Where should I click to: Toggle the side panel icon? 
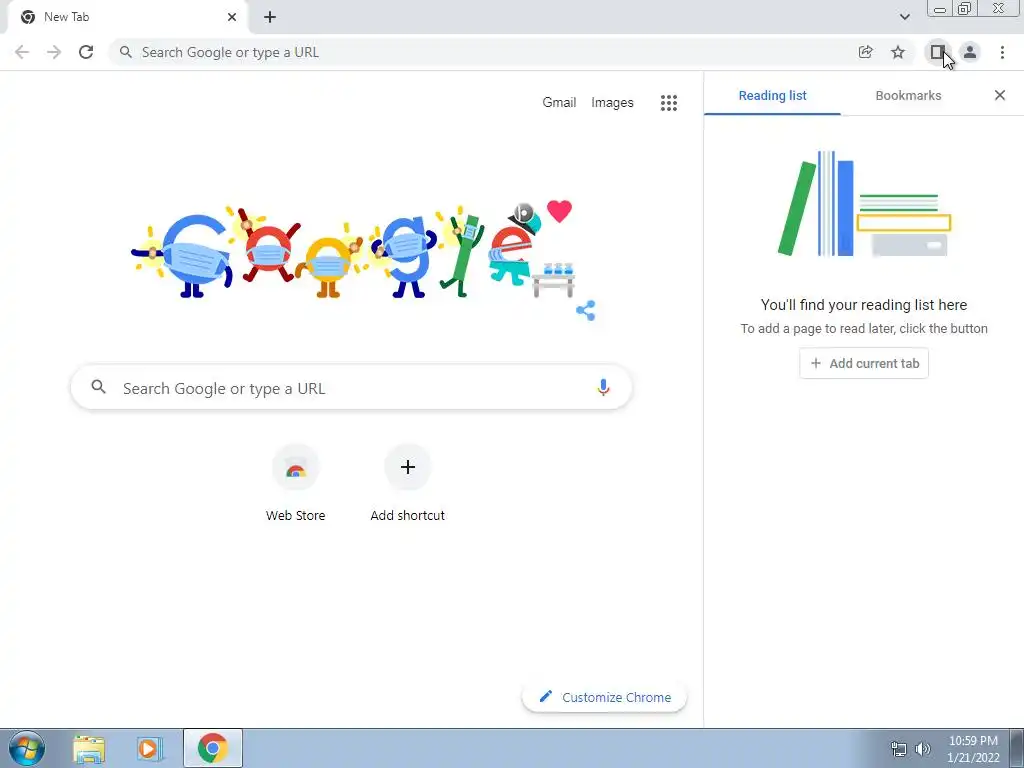(938, 52)
